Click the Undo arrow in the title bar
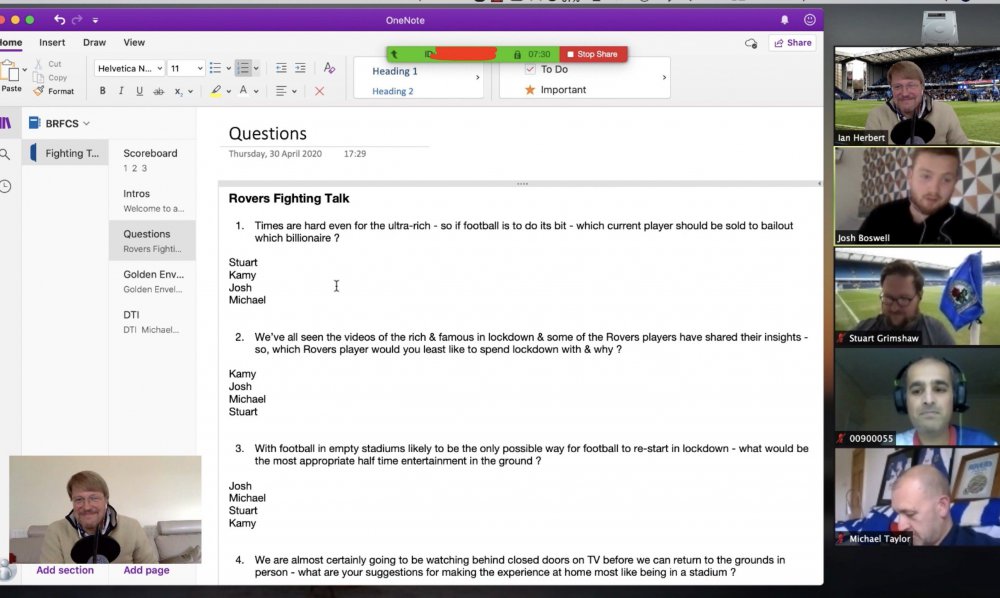 (x=59, y=20)
